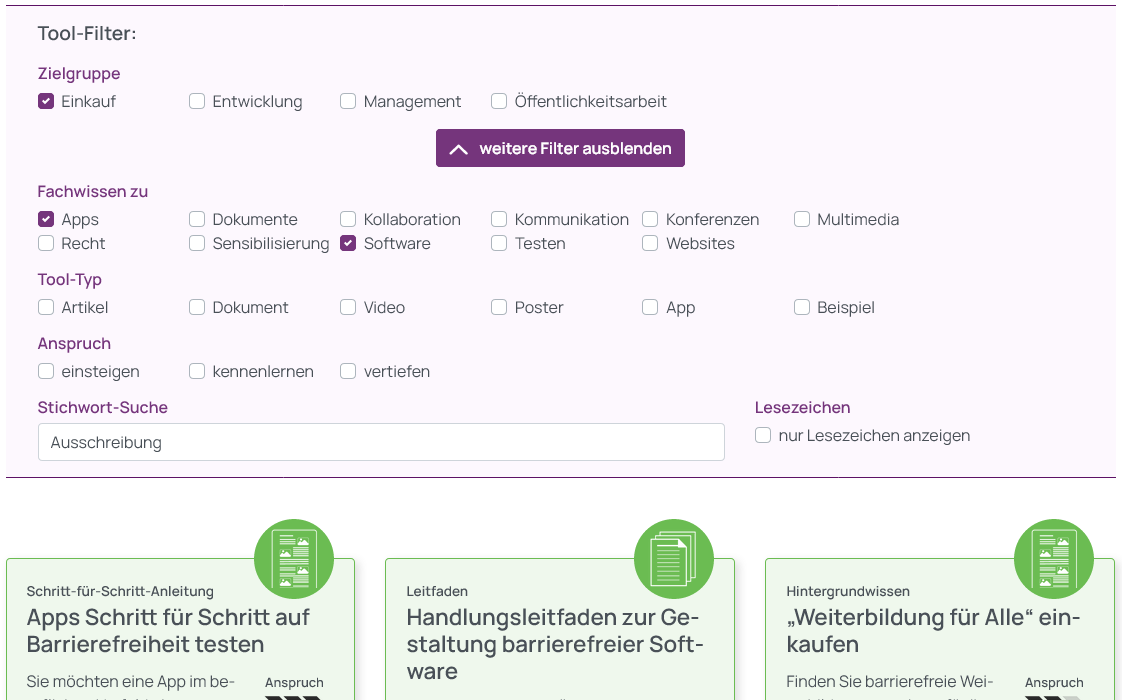Open '„Weiterbildung für Alle" einkaufen' card title
Image resolution: width=1122 pixels, height=700 pixels.
click(933, 631)
